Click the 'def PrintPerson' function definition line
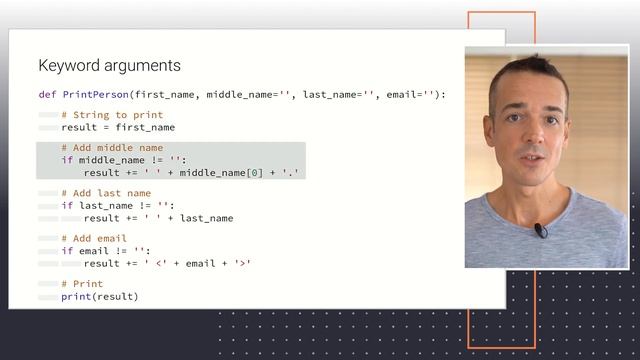Image resolution: width=640 pixels, height=360 pixels. pyautogui.click(x=242, y=95)
